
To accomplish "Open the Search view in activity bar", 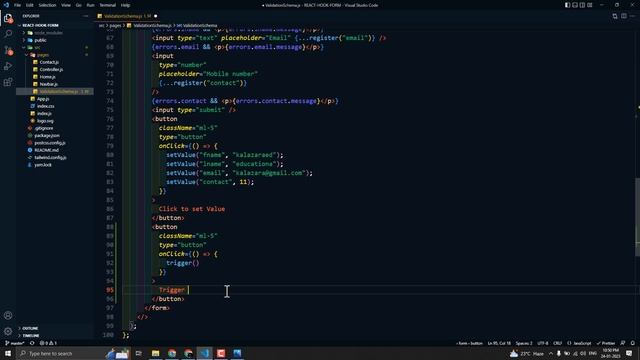I will point(8,34).
